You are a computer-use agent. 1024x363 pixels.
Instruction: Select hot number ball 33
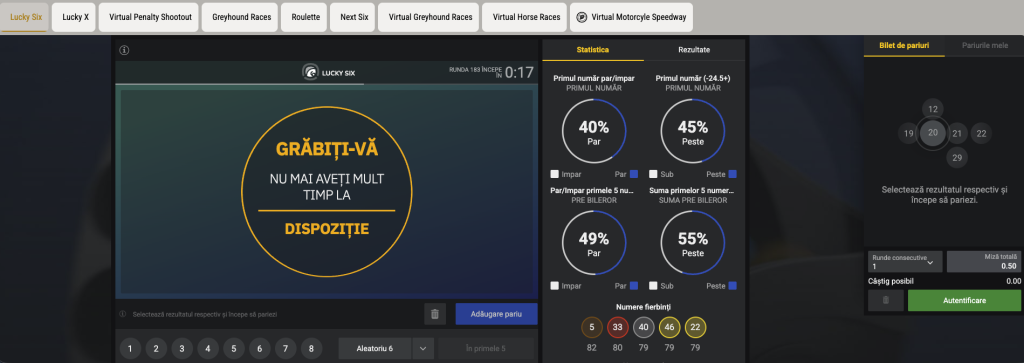pos(618,327)
